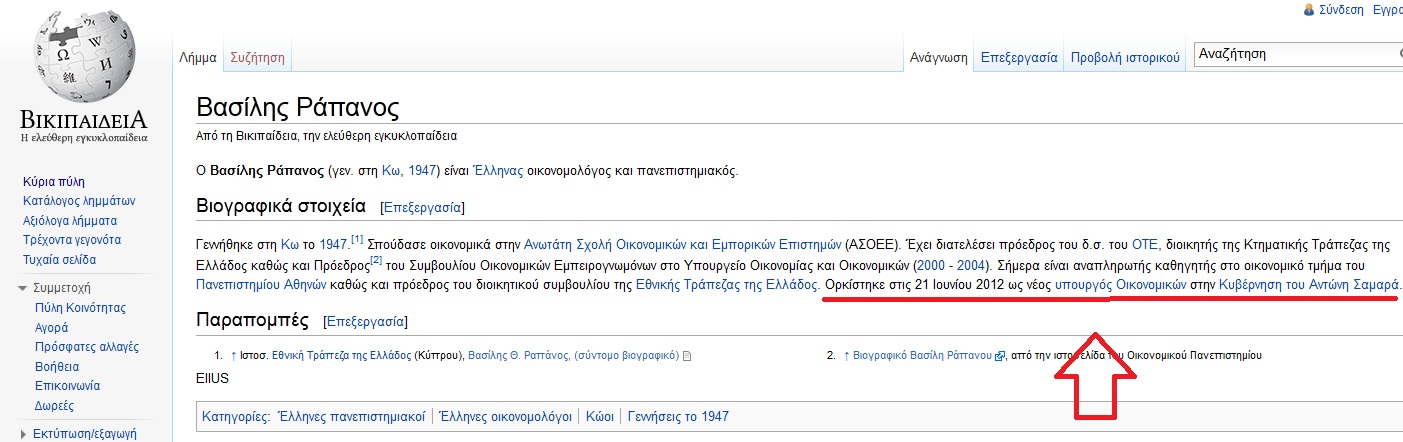Image resolution: width=1403 pixels, height=442 pixels.
Task: Click the Σύνδεση login link
Action: point(1342,9)
